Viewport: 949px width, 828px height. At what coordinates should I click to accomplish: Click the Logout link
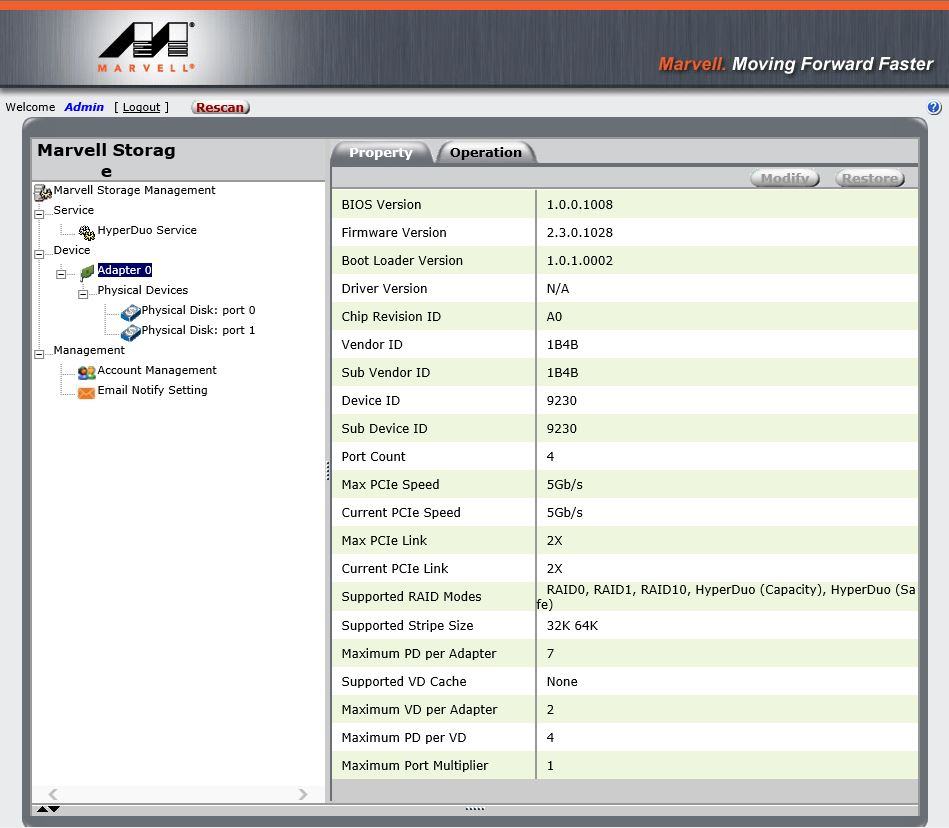point(142,107)
